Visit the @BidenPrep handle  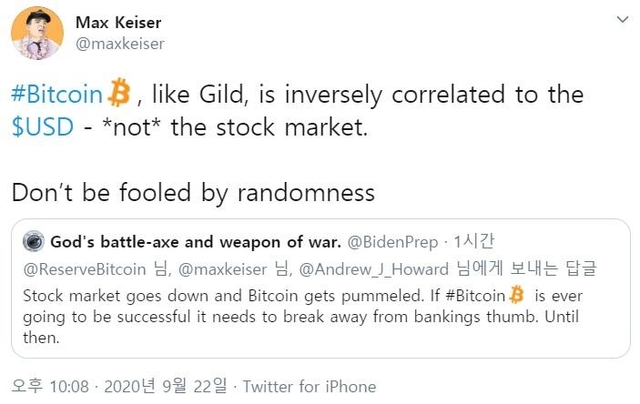click(x=393, y=242)
